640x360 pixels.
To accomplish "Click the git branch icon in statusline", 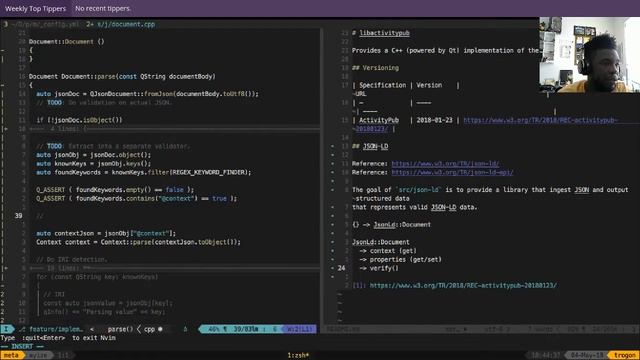I will point(22,329).
